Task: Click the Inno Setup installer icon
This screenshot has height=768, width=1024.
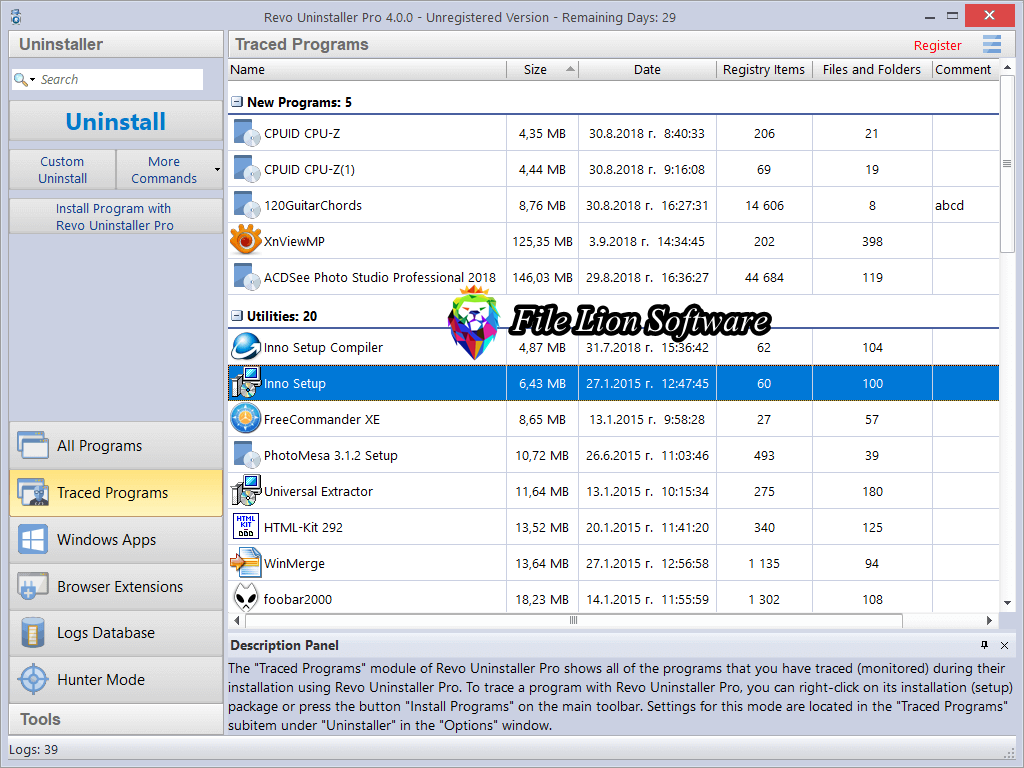Action: (246, 383)
